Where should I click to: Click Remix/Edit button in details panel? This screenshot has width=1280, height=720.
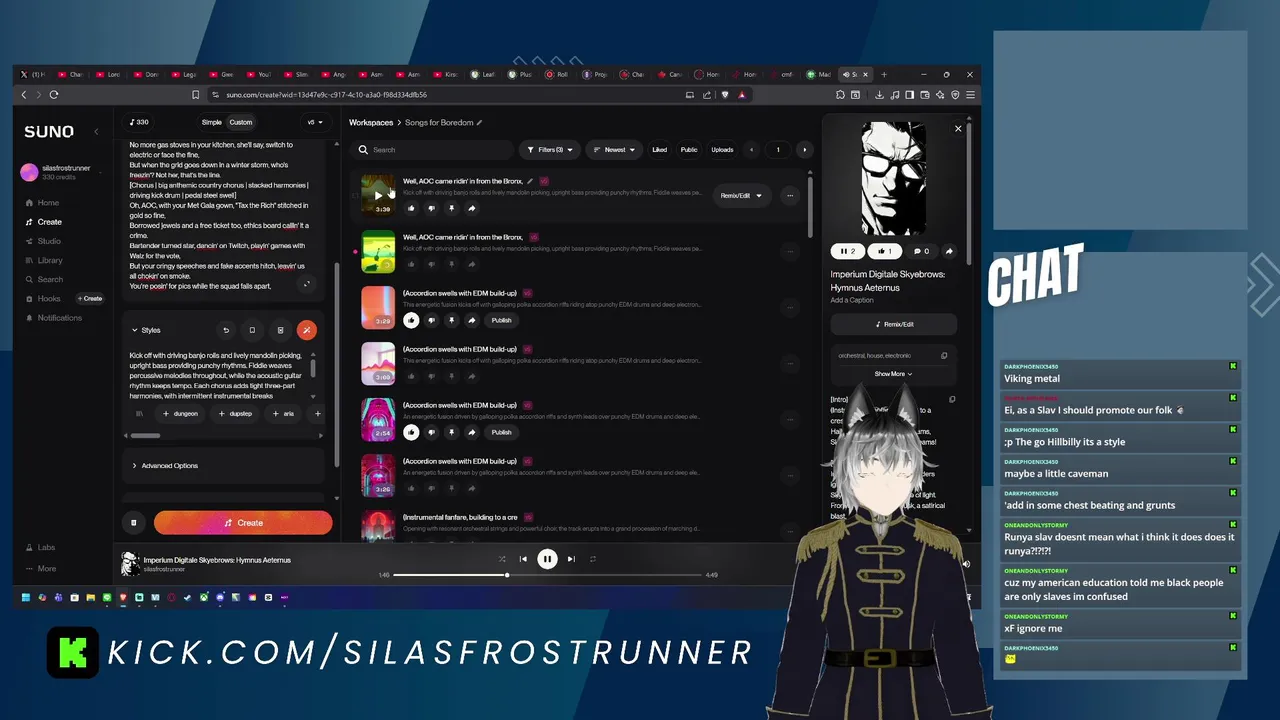click(x=894, y=324)
